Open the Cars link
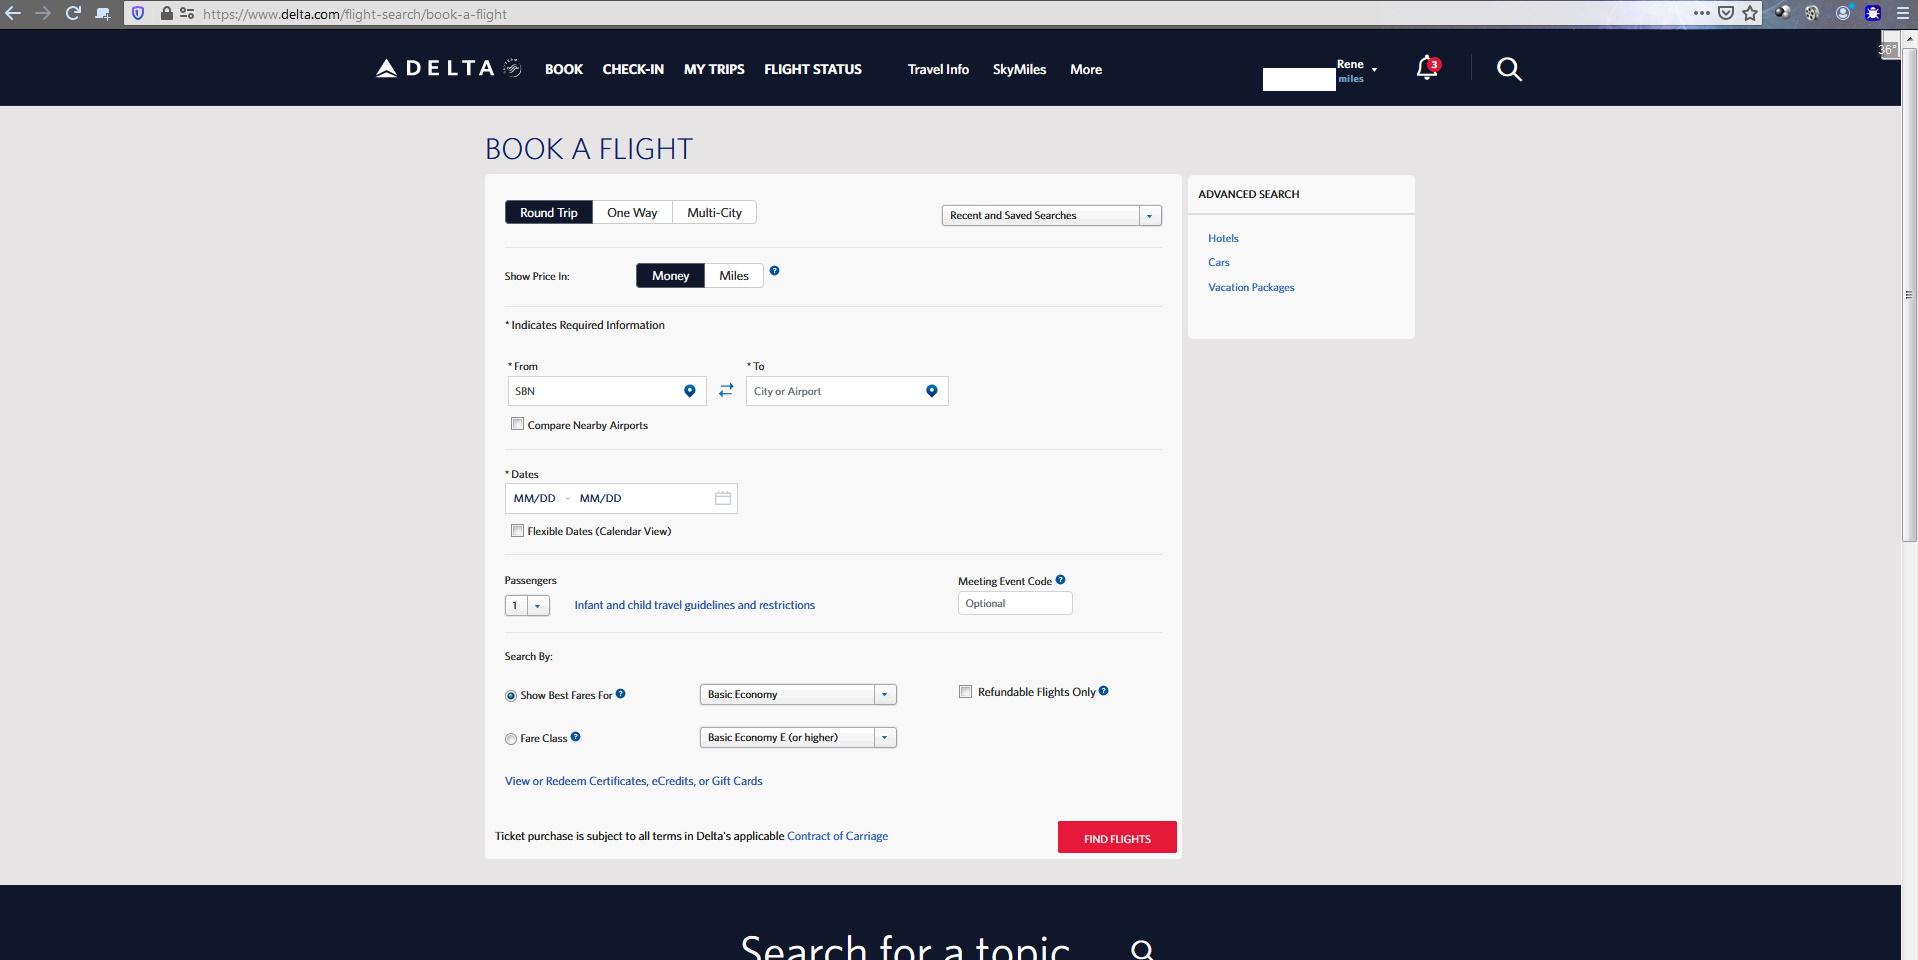Image resolution: width=1918 pixels, height=960 pixels. pos(1218,262)
